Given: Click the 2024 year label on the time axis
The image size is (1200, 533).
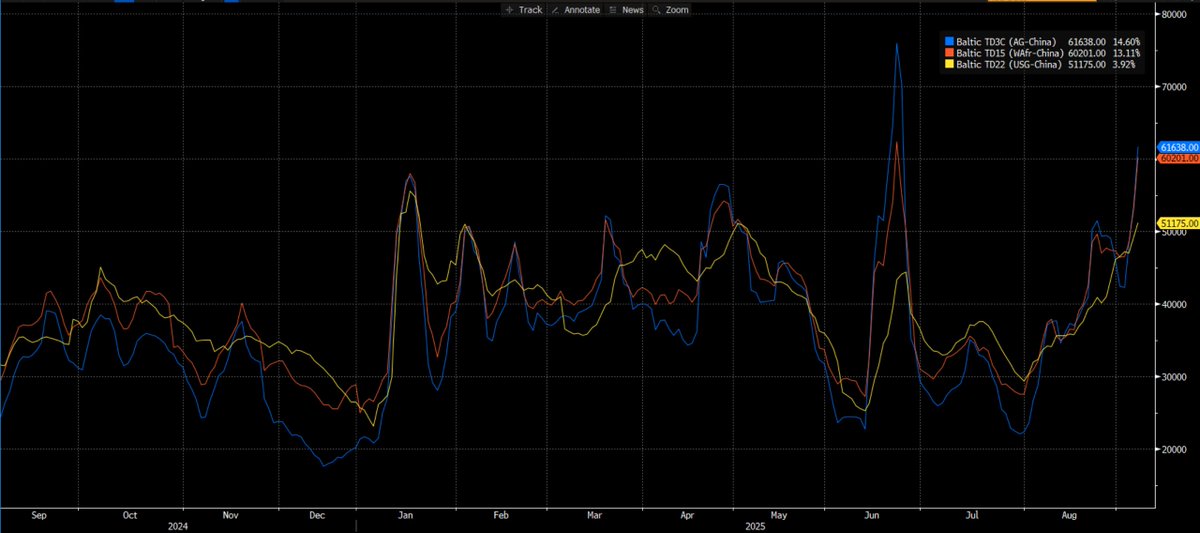Looking at the screenshot, I should [x=180, y=525].
